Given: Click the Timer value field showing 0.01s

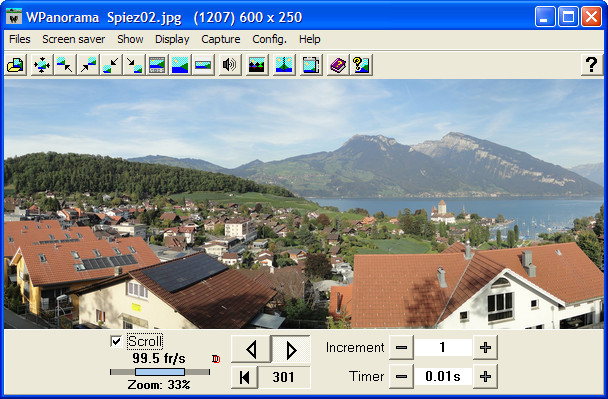Looking at the screenshot, I should 443,376.
